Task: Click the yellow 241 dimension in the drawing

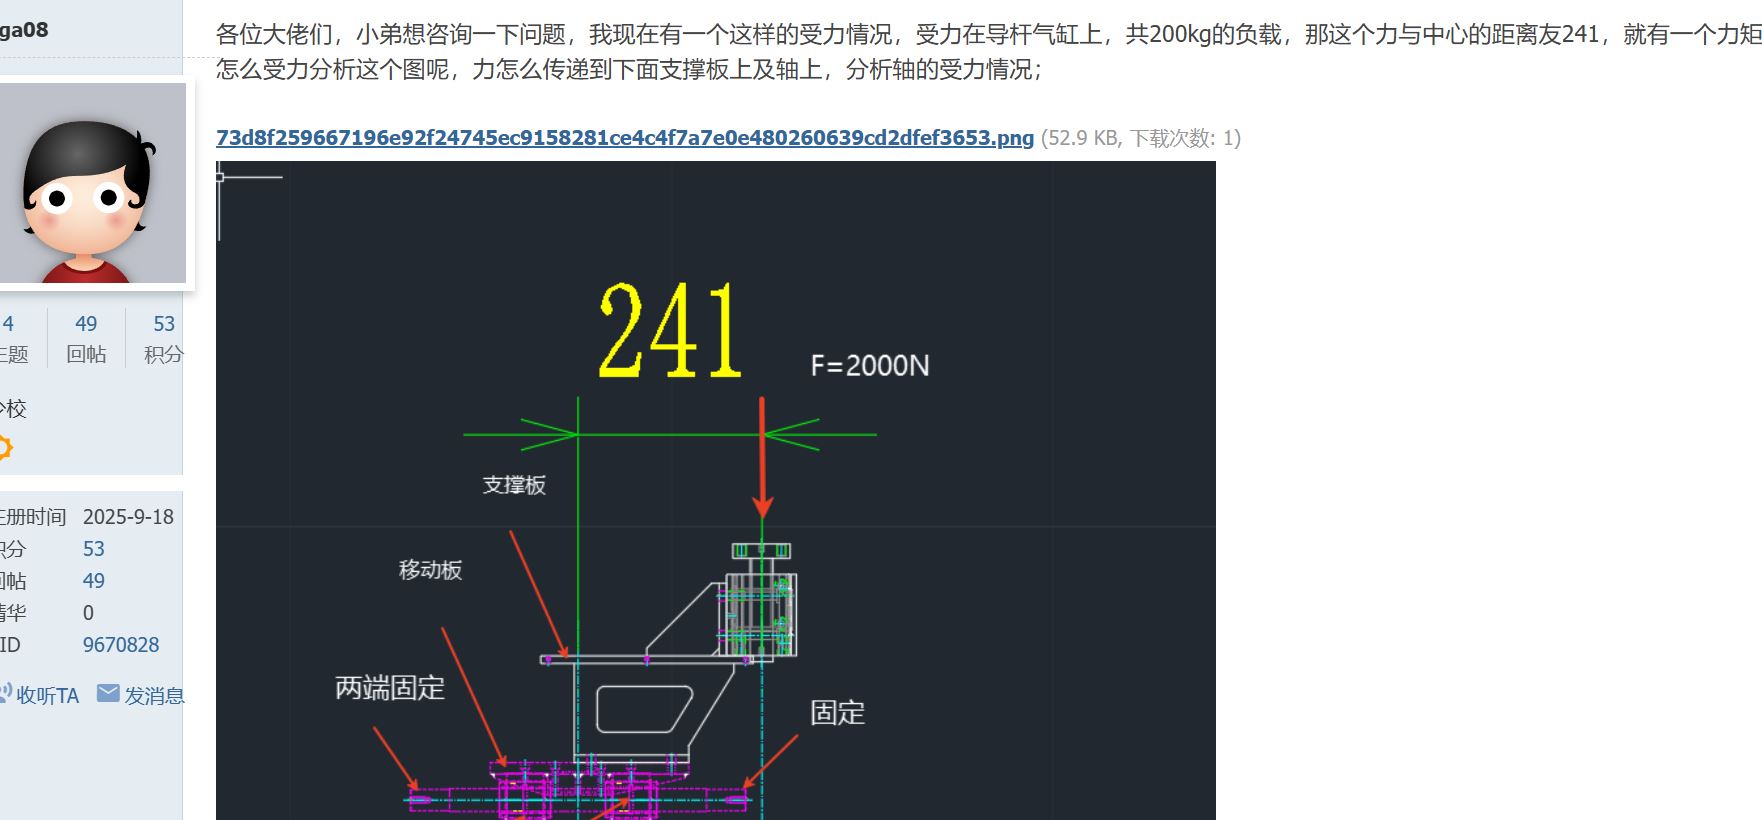Action: coord(670,330)
